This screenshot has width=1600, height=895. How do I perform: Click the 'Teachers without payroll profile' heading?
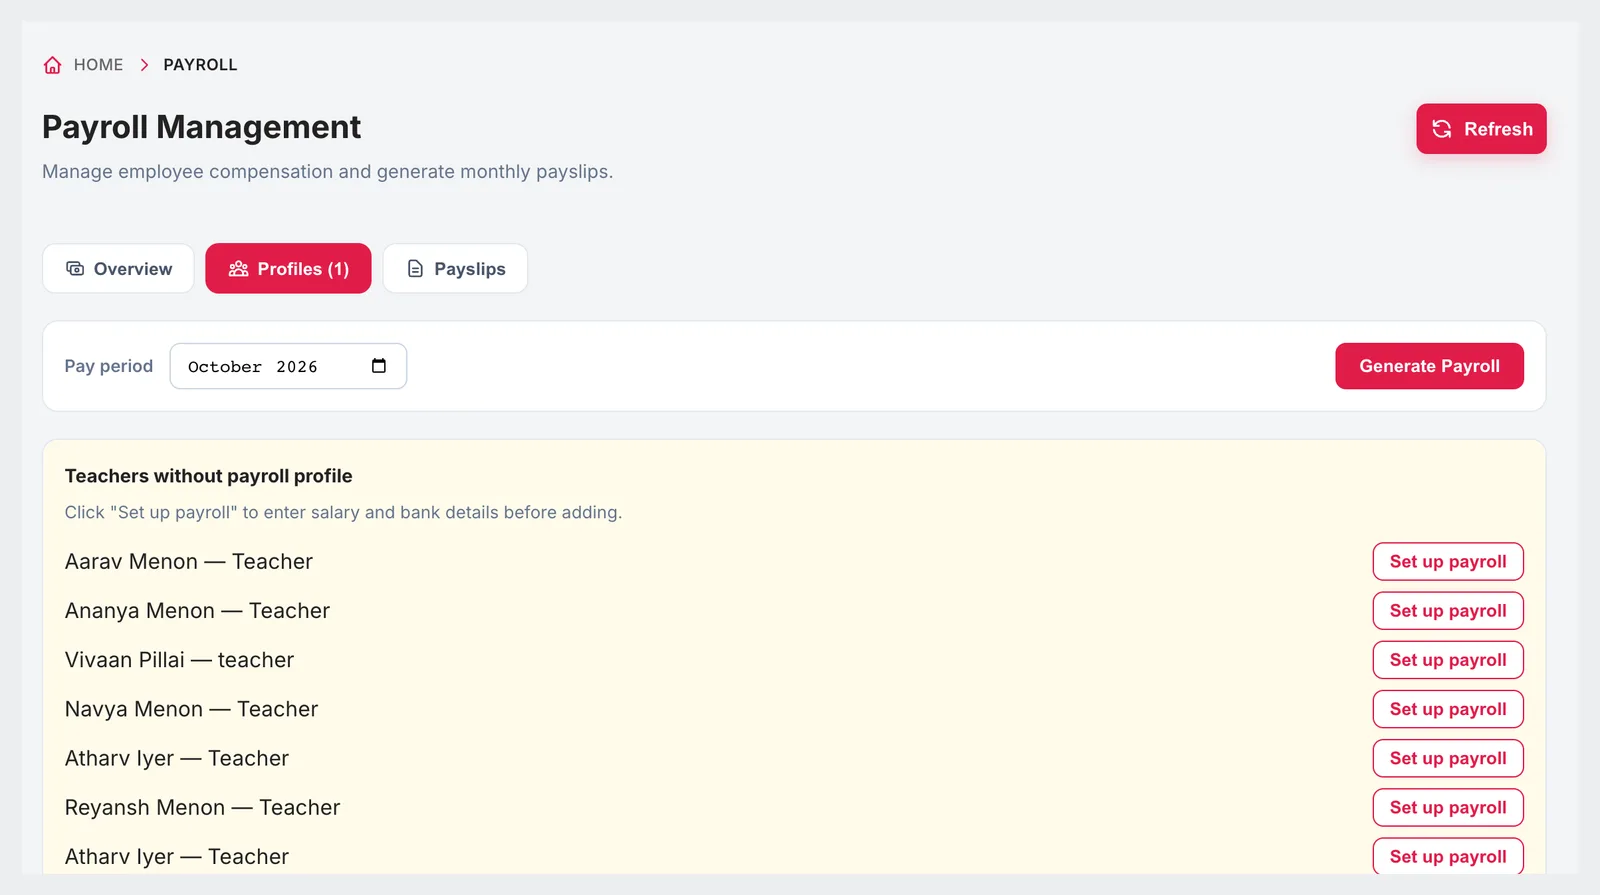coord(209,476)
